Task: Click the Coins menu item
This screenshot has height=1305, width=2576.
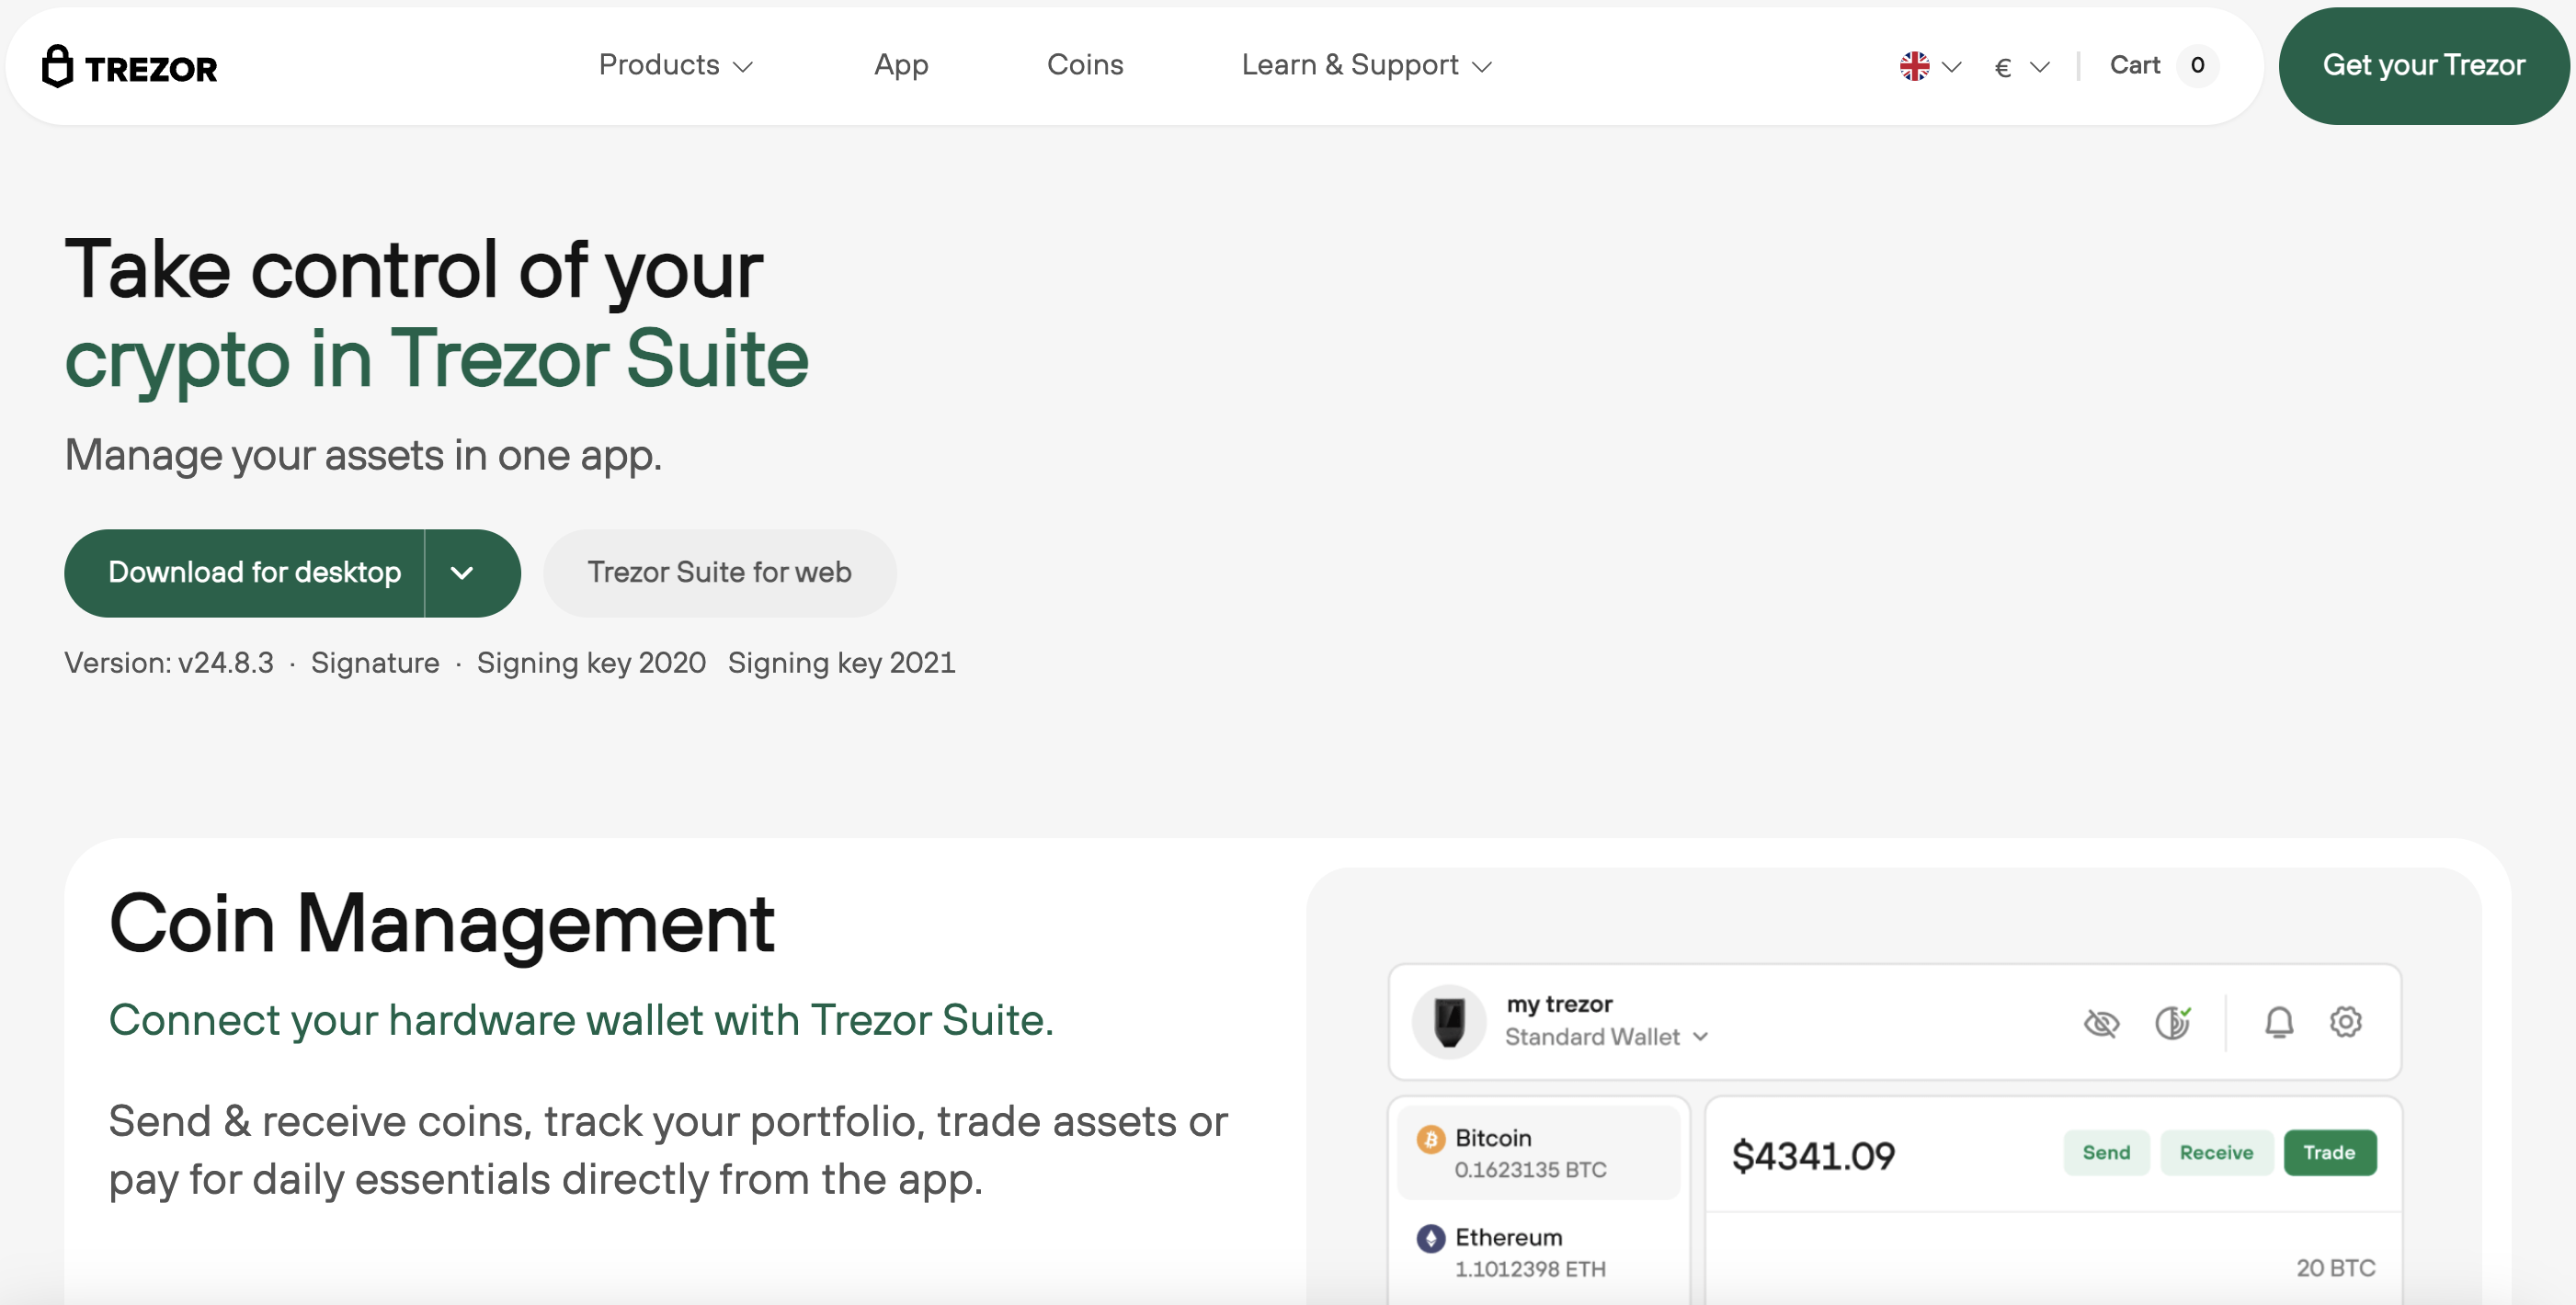Action: [x=1085, y=62]
